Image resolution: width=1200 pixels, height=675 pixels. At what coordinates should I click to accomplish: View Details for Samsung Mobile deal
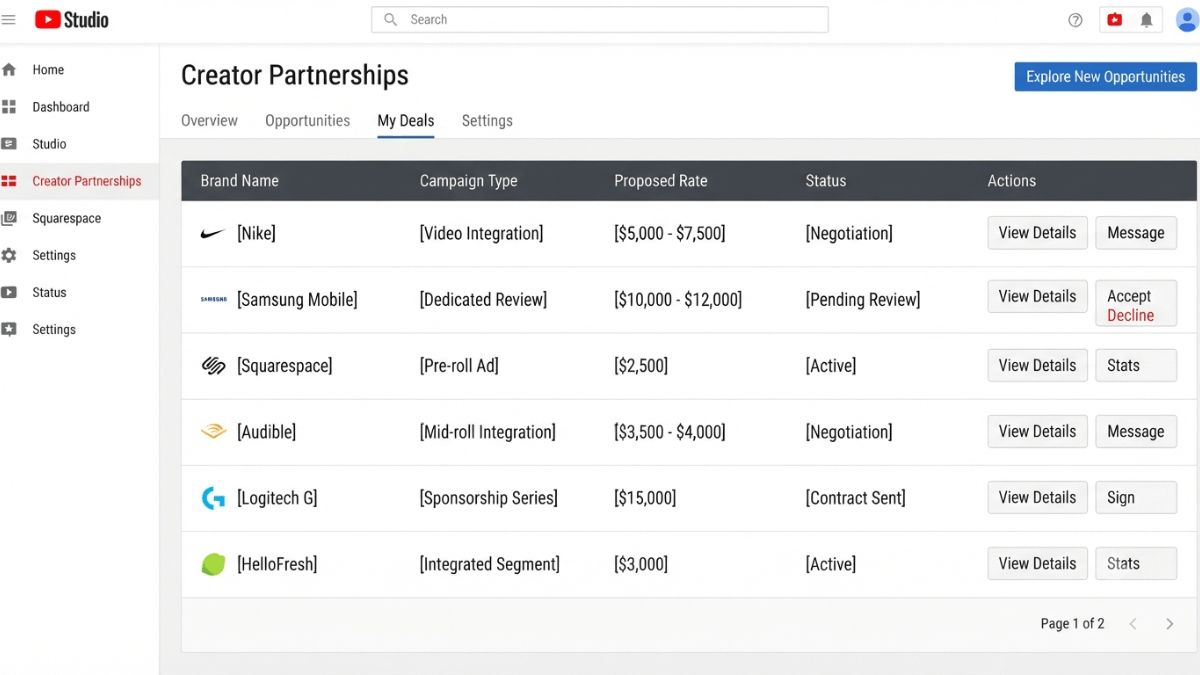(x=1037, y=297)
